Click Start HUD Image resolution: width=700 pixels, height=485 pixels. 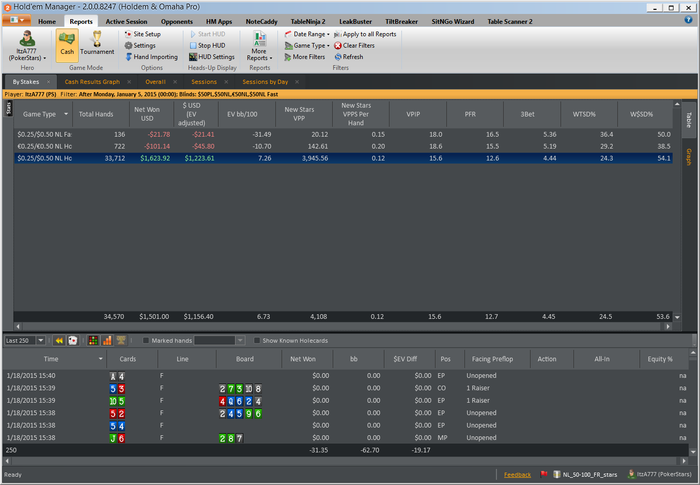(207, 34)
